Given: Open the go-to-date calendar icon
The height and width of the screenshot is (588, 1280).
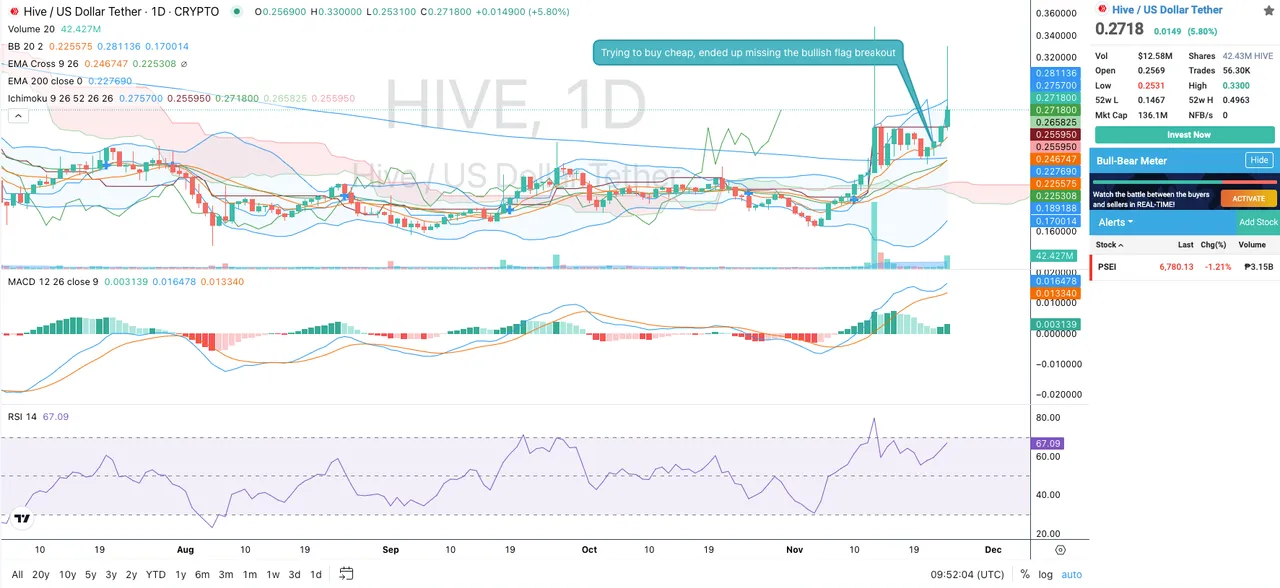Looking at the screenshot, I should point(346,574).
